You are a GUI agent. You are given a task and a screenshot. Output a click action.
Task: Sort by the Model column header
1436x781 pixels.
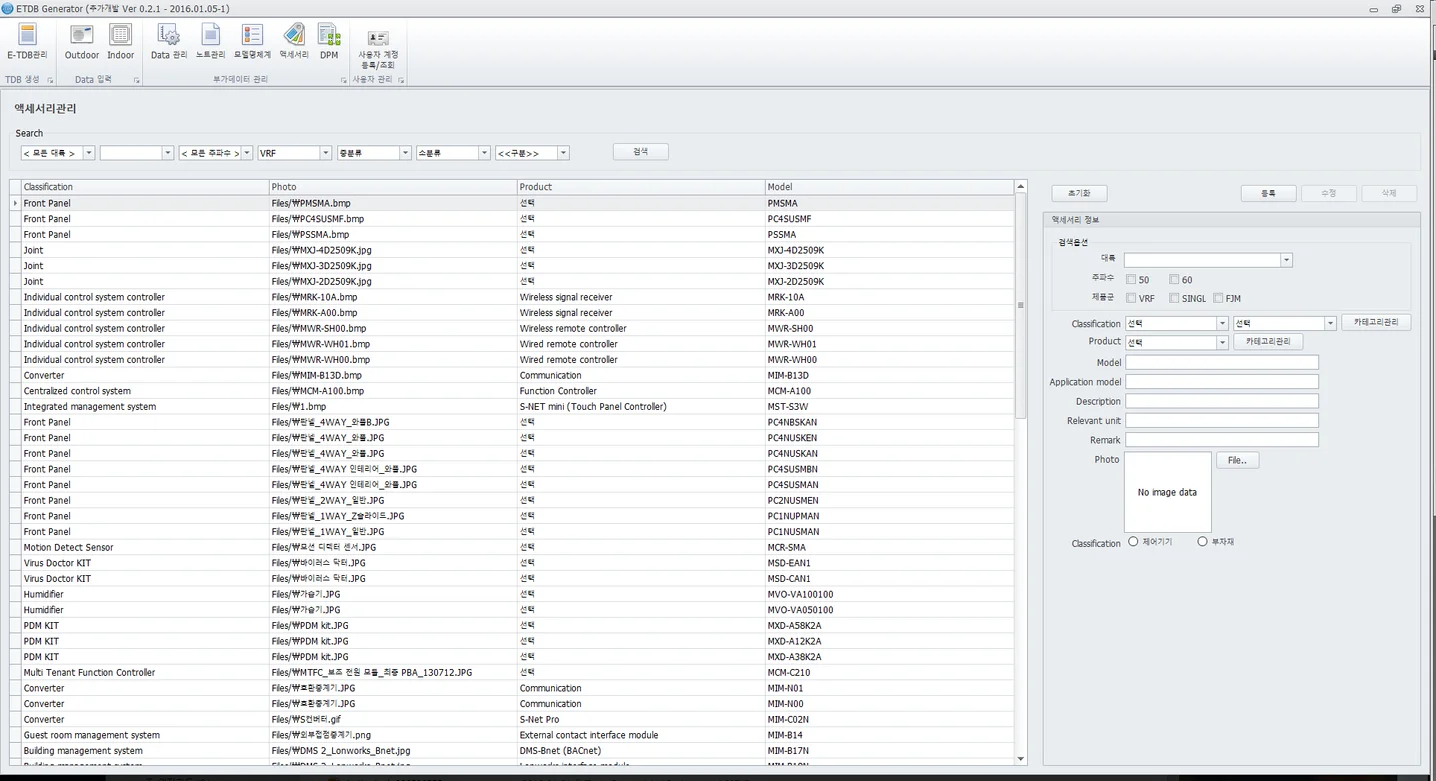click(x=889, y=187)
